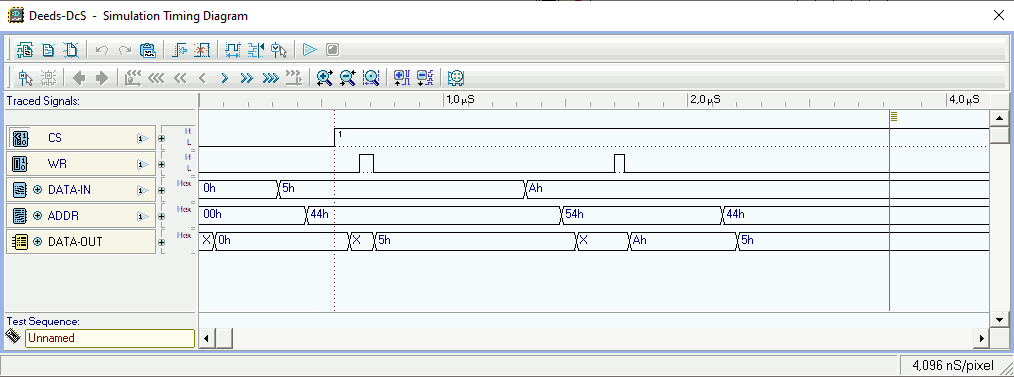Viewport: 1014px width, 377px height.
Task: Expand the DATA-IN signal bus
Action: (37, 190)
